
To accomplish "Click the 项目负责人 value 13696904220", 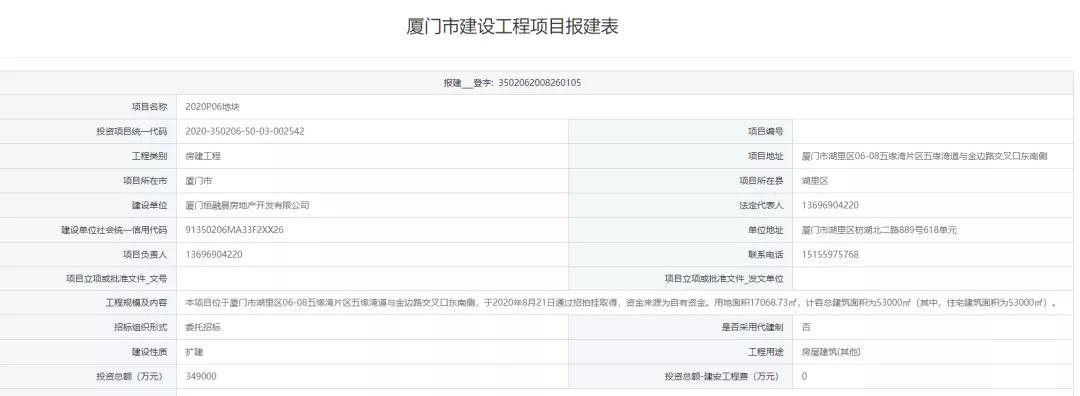I will 214,255.
